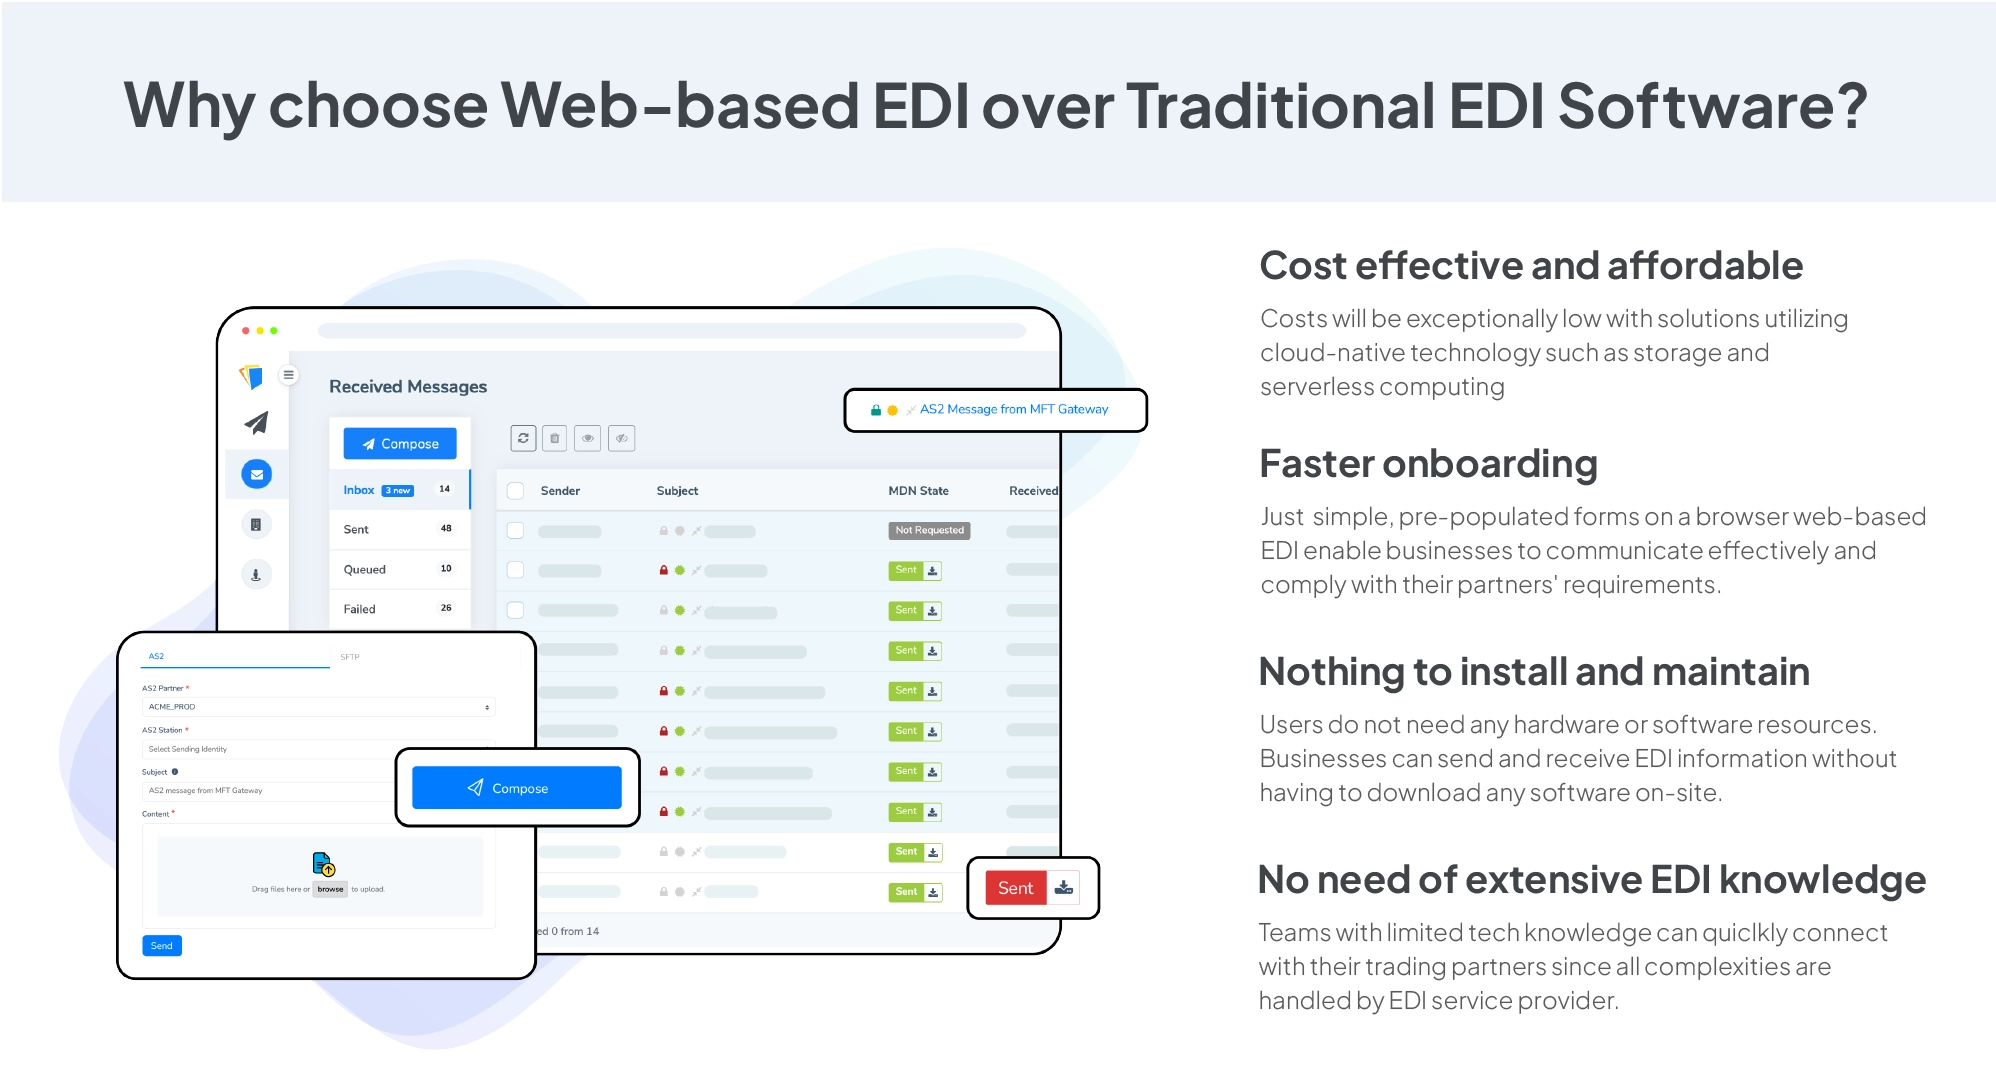Viewport: 1996px width, 1080px height.
Task: Click the Compose button in sidebar
Action: point(399,444)
